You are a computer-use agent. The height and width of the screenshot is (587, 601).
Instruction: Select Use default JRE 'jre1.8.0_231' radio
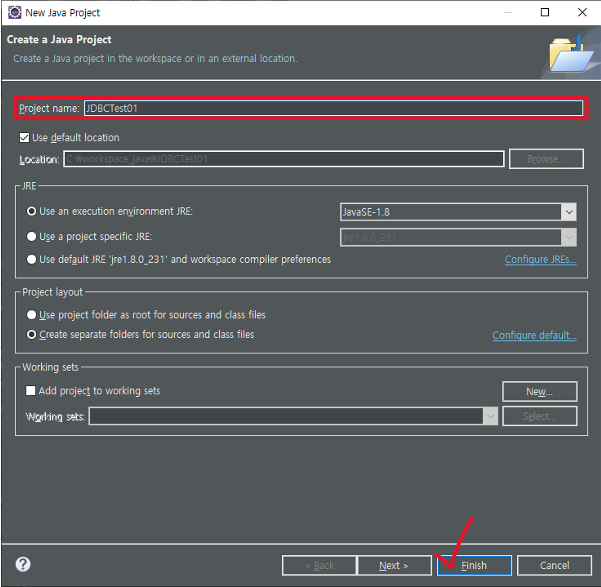click(x=31, y=260)
